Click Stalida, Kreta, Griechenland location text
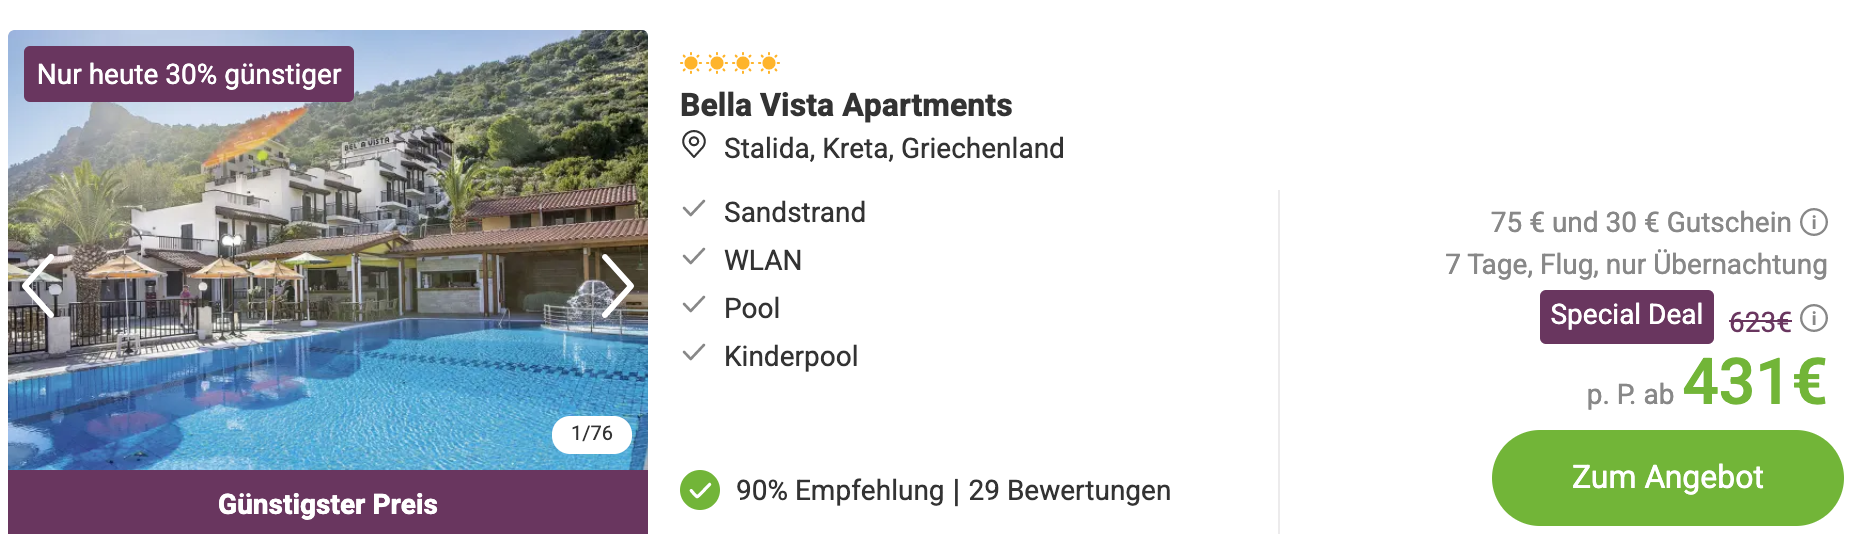This screenshot has width=1858, height=534. click(894, 148)
